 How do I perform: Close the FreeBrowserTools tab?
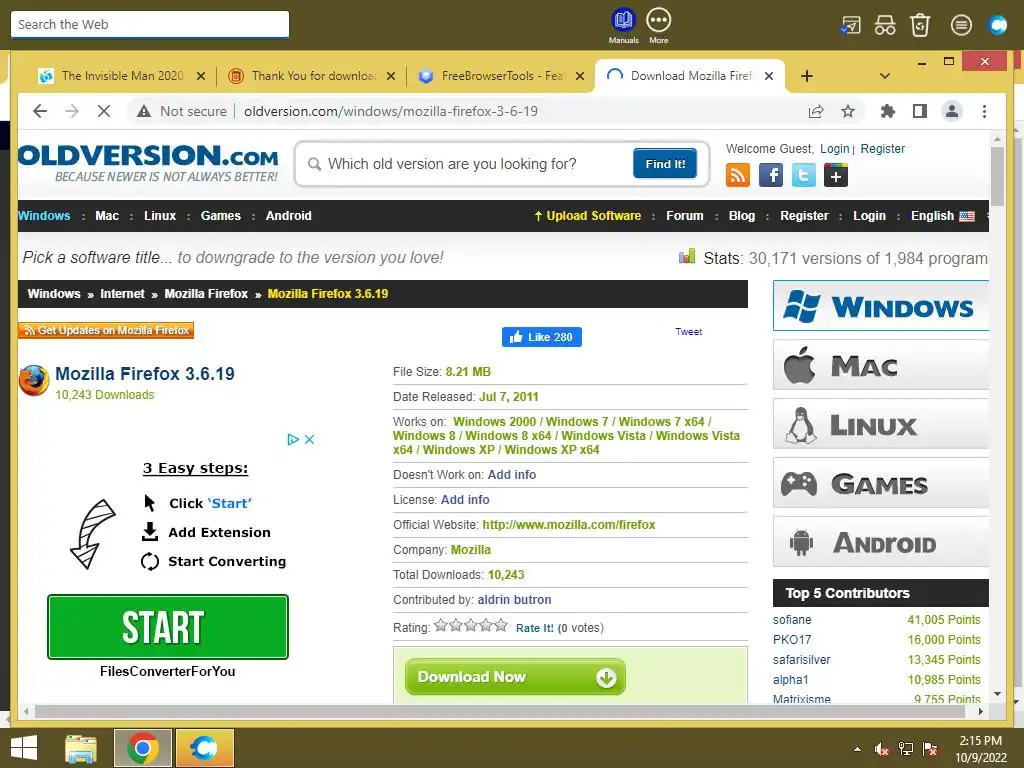(580, 76)
